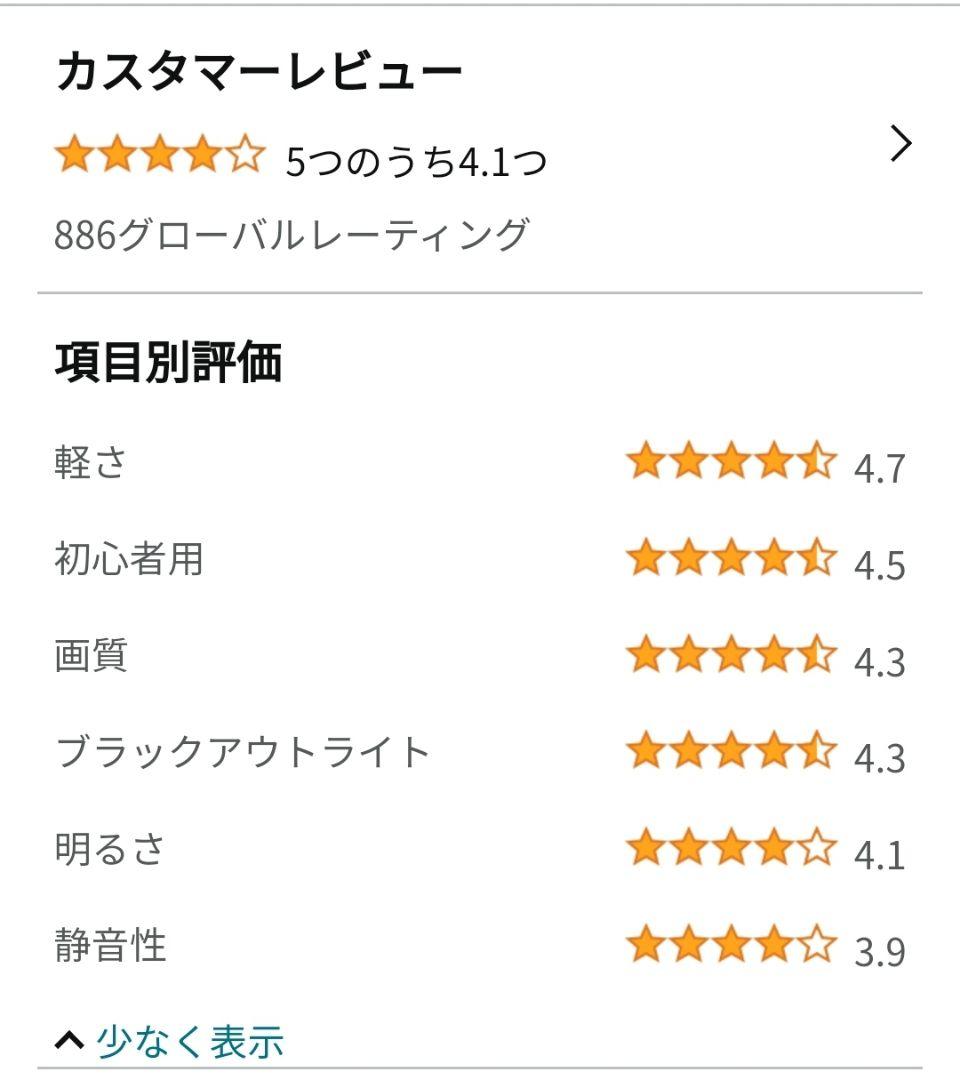Tap the 5つのうち4.1つ rating text
Viewport: 960px width, 1080px height.
coord(416,160)
